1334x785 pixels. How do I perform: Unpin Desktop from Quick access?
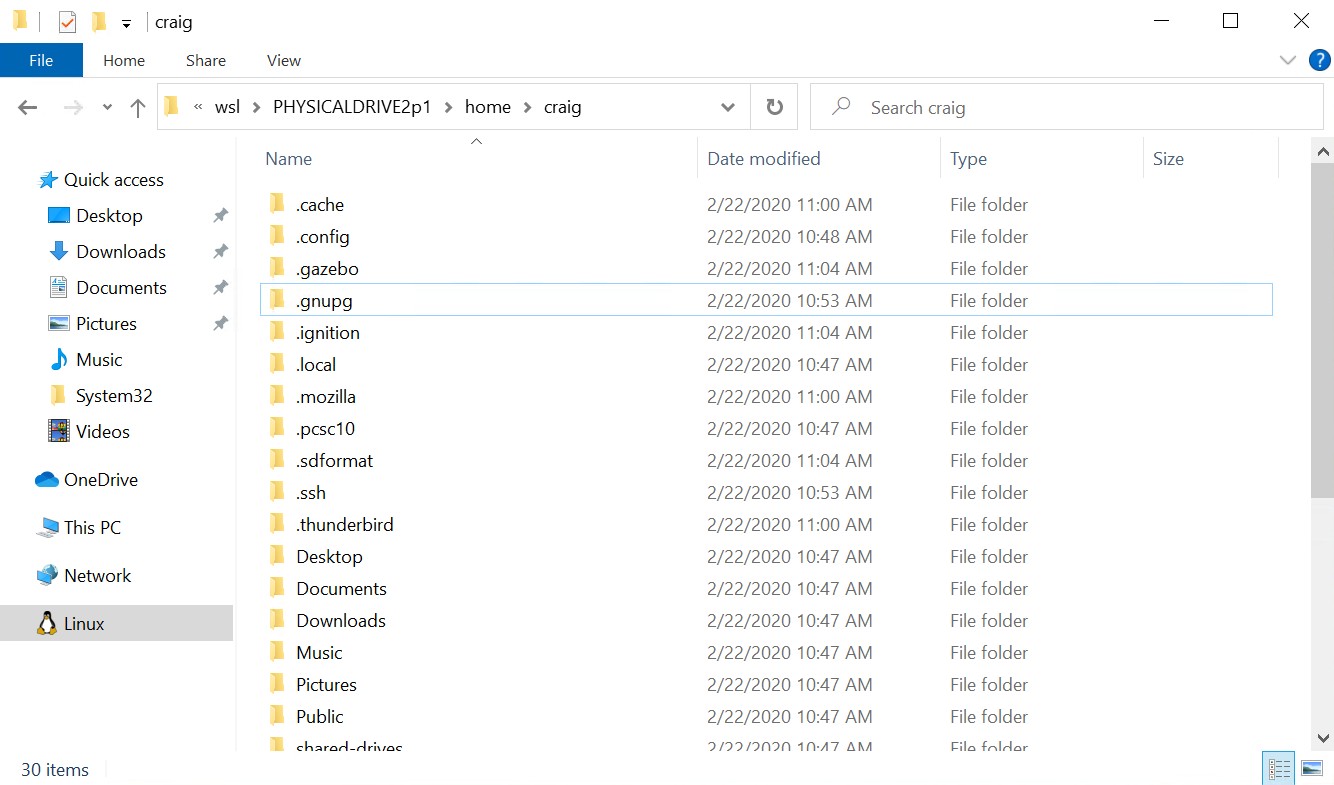click(220, 216)
